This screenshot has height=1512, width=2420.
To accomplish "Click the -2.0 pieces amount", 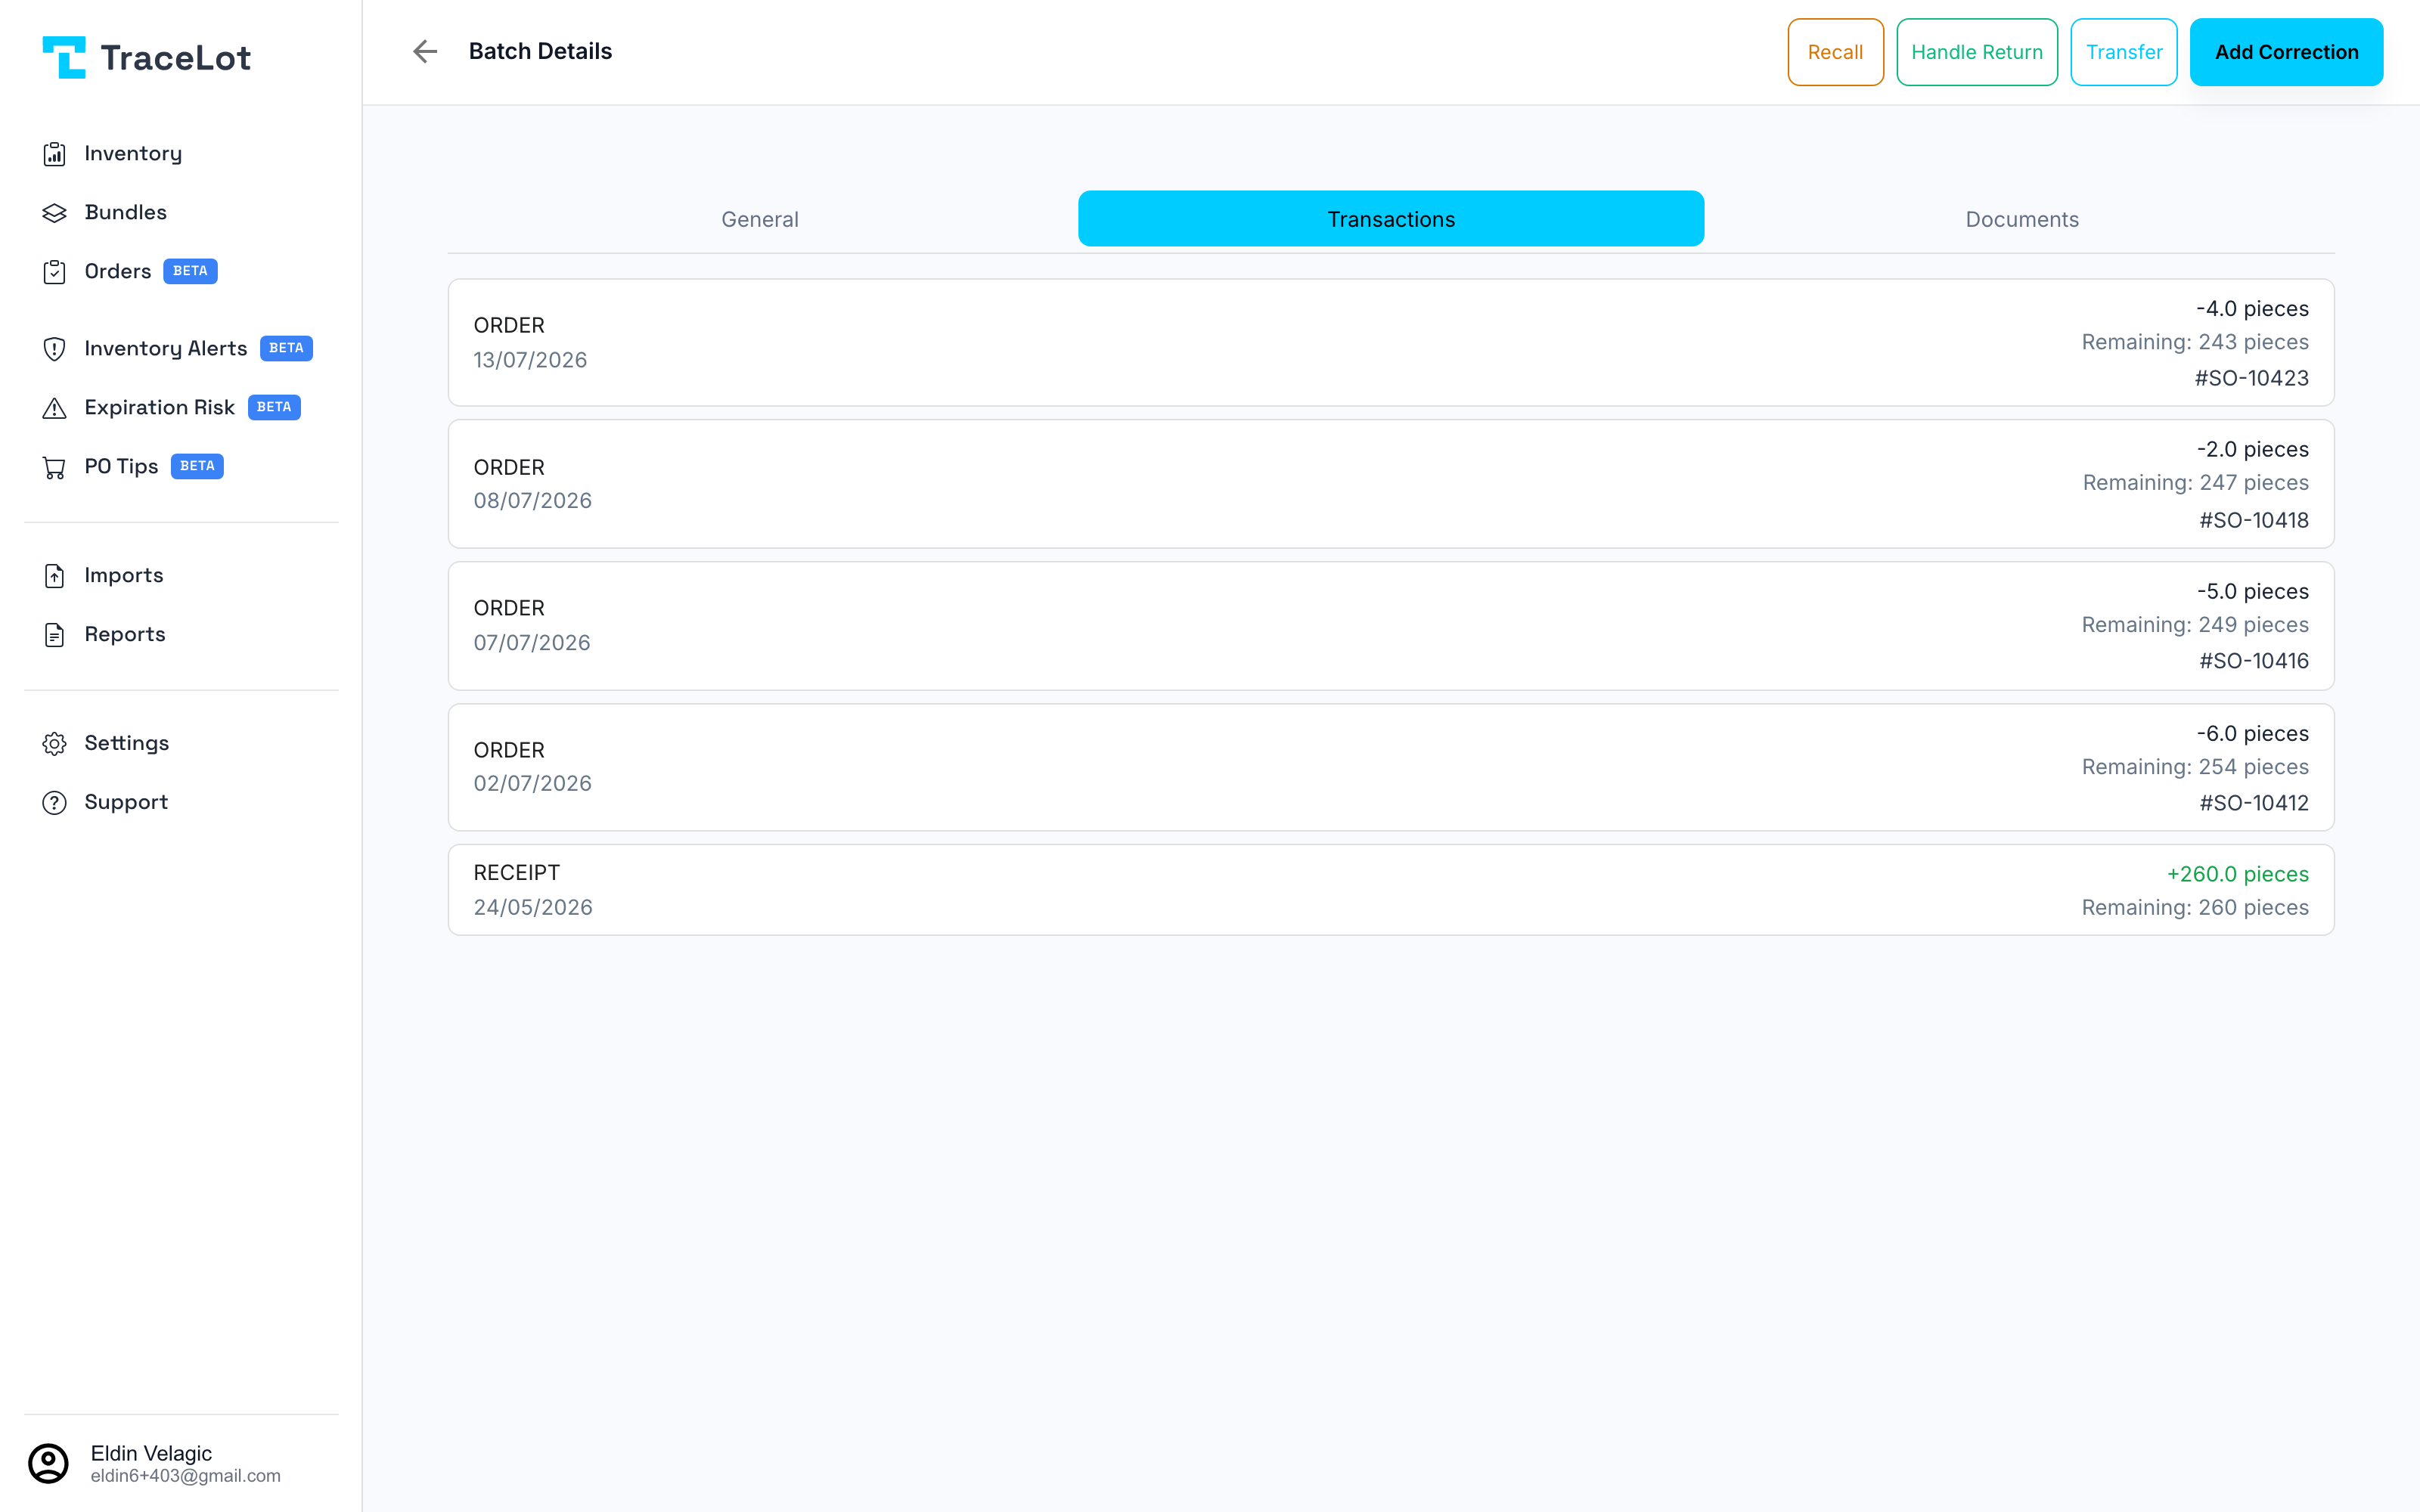I will point(2253,450).
